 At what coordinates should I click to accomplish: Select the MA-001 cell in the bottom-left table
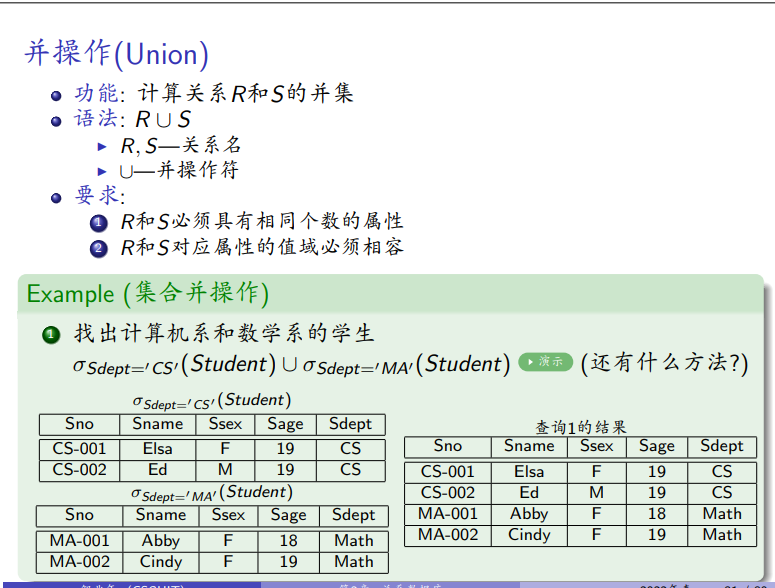(79, 540)
